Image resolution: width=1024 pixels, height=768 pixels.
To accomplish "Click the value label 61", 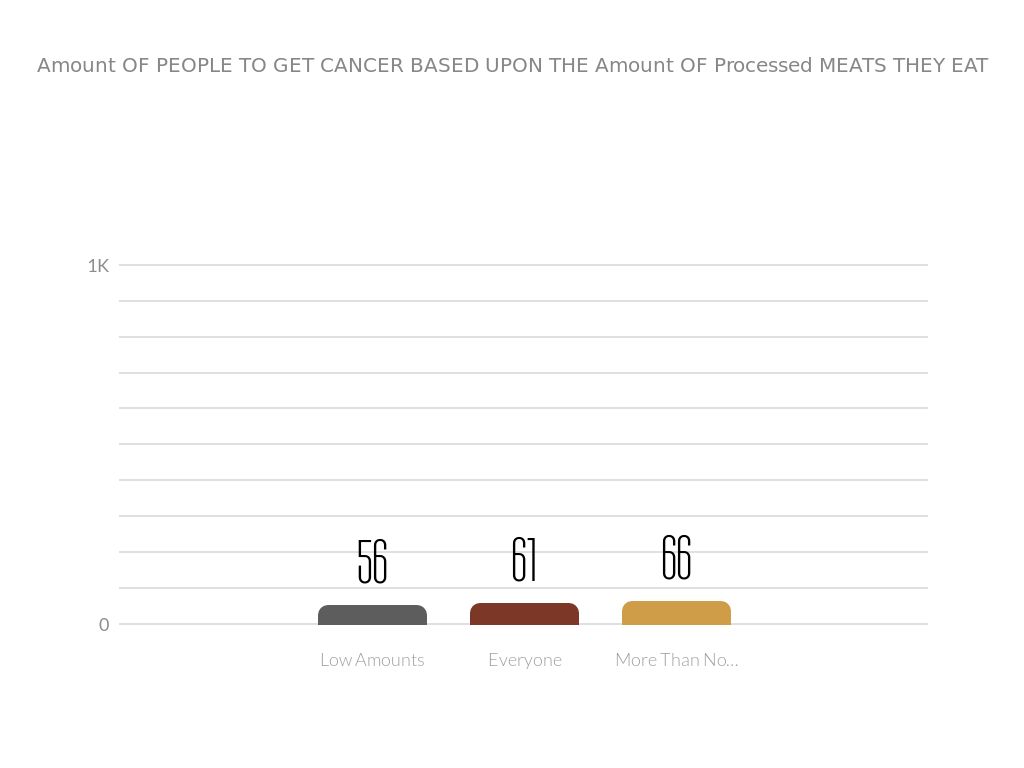I will (524, 560).
